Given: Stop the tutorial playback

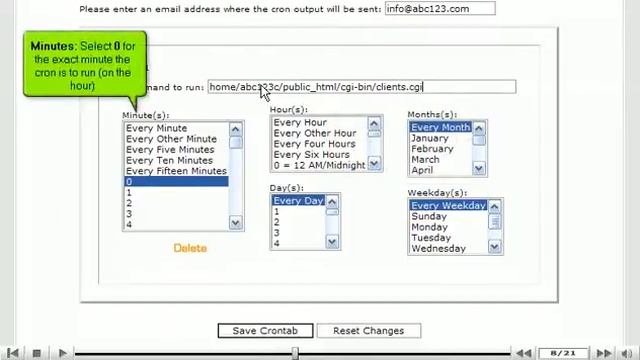Looking at the screenshot, I should (x=37, y=353).
